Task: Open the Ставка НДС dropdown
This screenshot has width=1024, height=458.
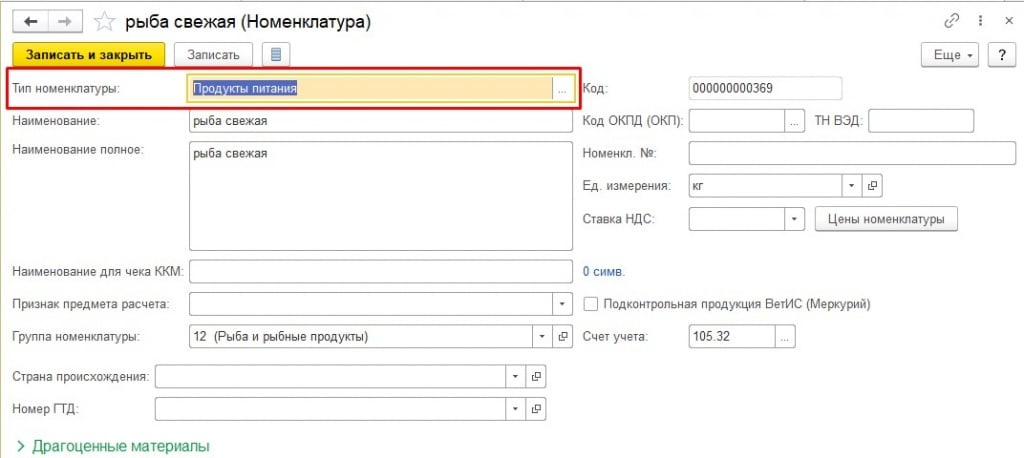Action: [x=795, y=218]
